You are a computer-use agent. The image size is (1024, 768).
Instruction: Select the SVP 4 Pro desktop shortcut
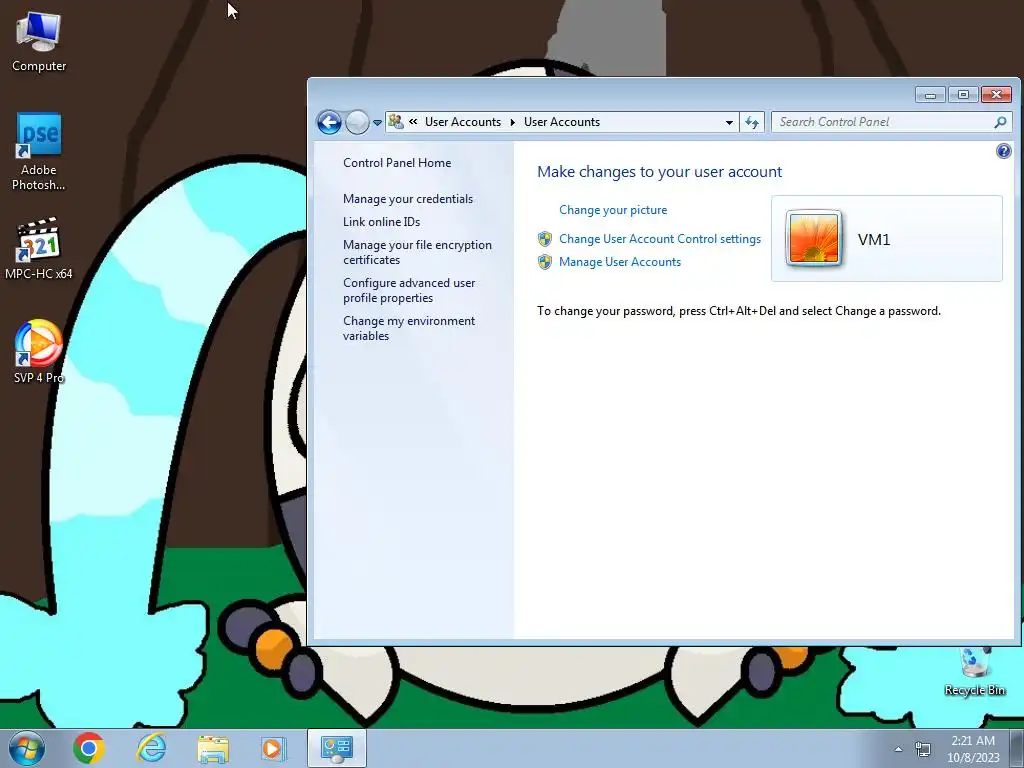click(x=39, y=353)
